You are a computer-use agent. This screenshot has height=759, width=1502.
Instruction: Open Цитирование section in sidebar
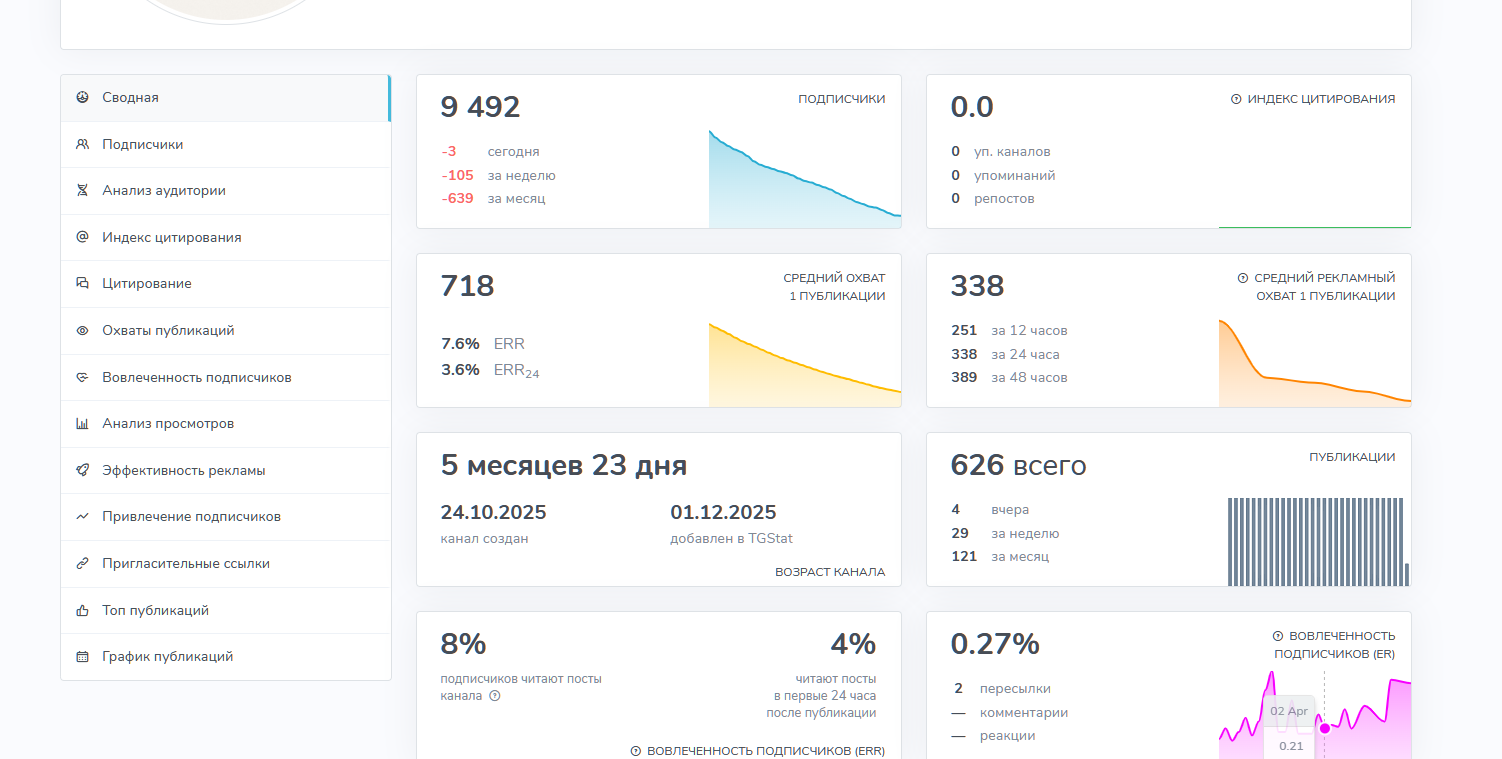coord(146,284)
